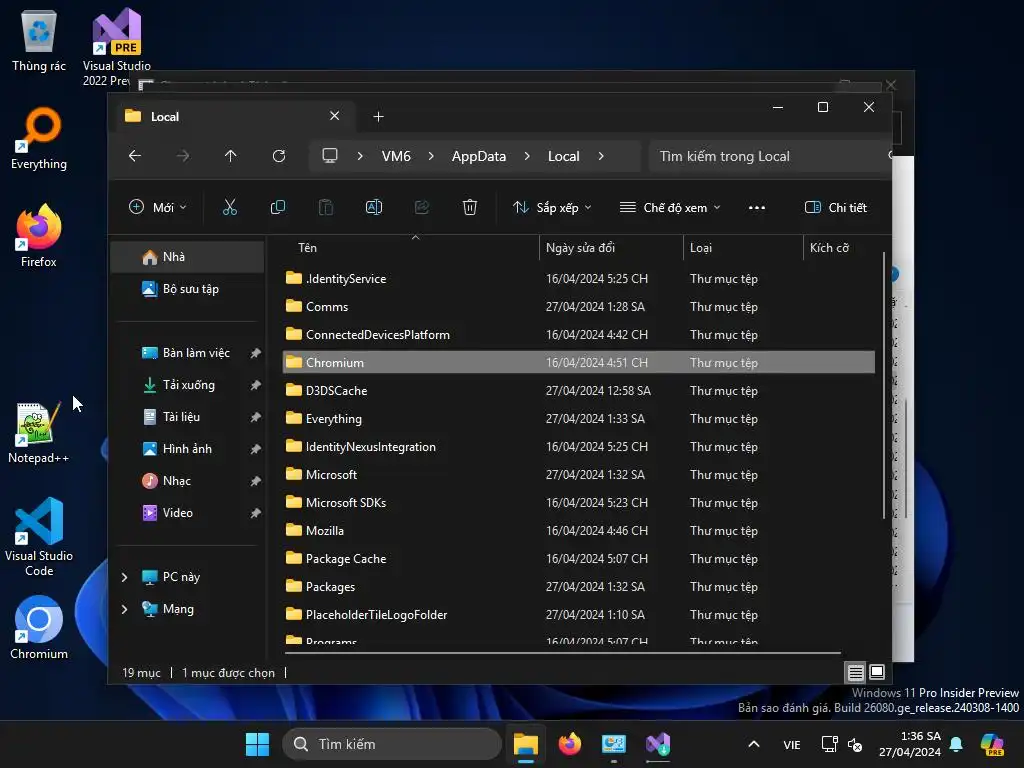Select the Everything desktop shortcut

(39, 139)
